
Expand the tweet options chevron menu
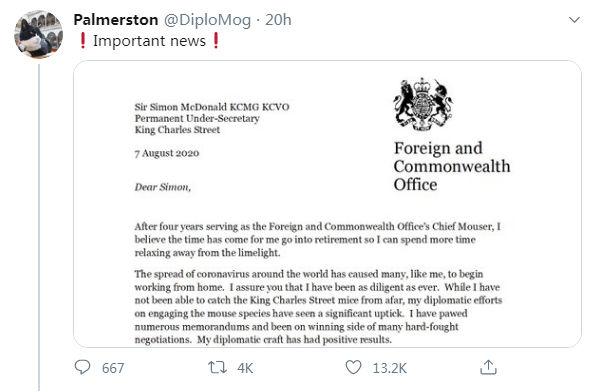[x=574, y=20]
